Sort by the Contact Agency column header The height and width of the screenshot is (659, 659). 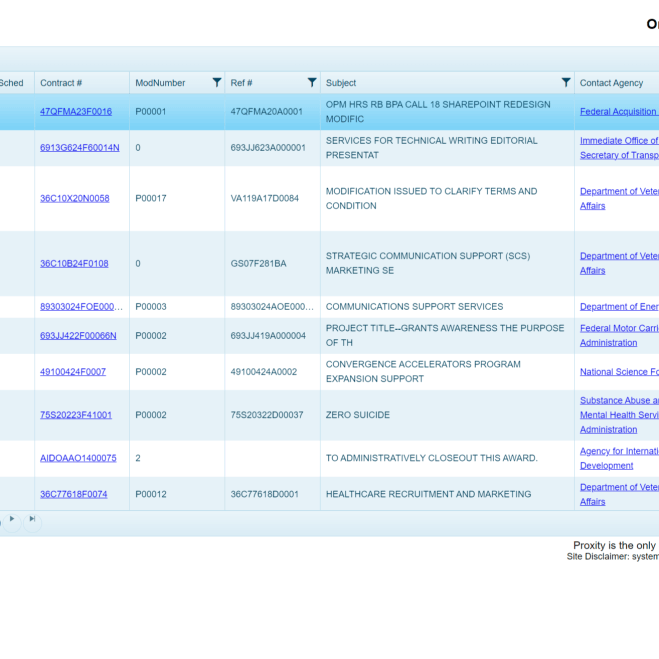coord(612,83)
